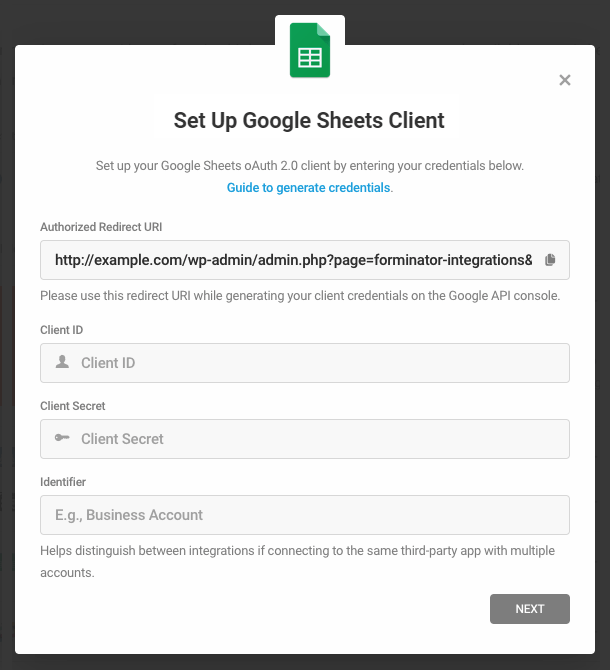Select the 'Set Up Google Sheets Client' heading
The height and width of the screenshot is (670, 610).
coord(309,120)
